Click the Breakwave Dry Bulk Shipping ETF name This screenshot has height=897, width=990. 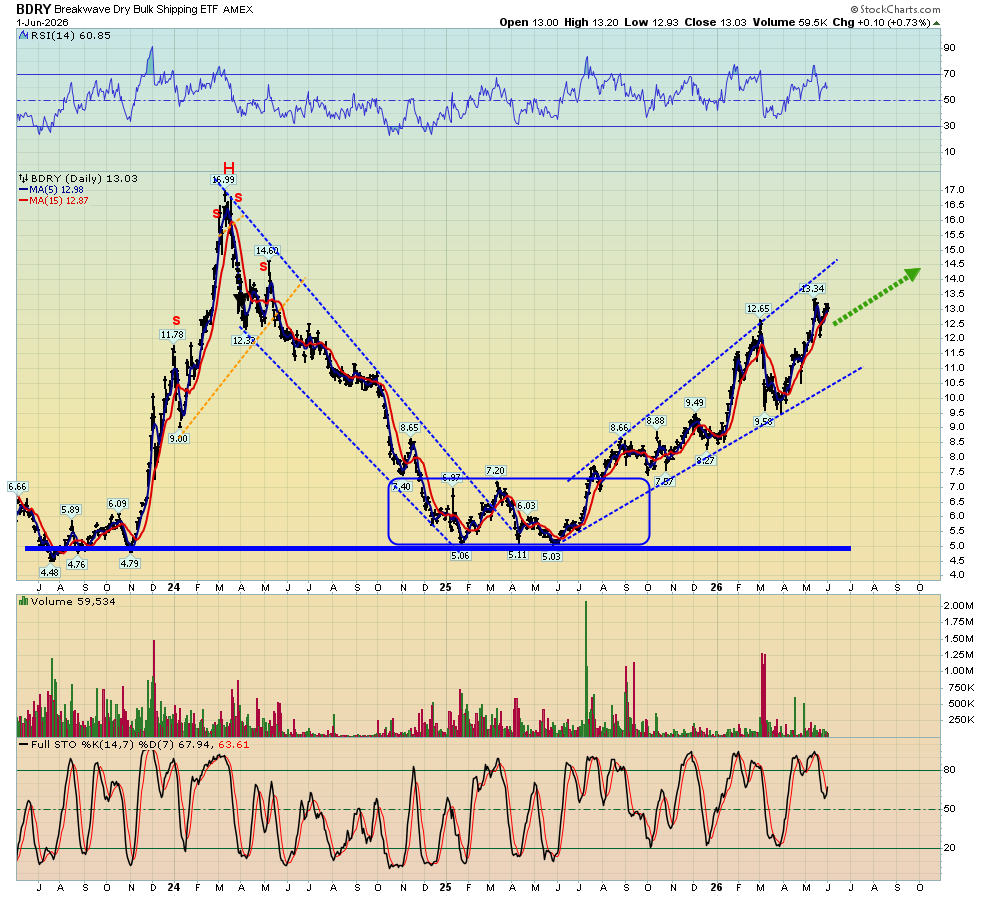click(136, 9)
